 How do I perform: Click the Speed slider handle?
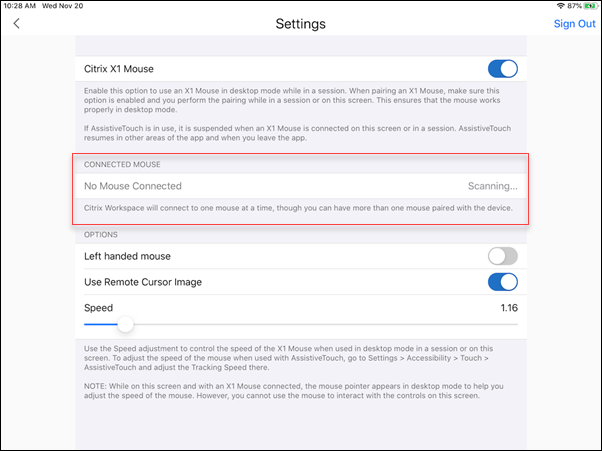click(125, 324)
